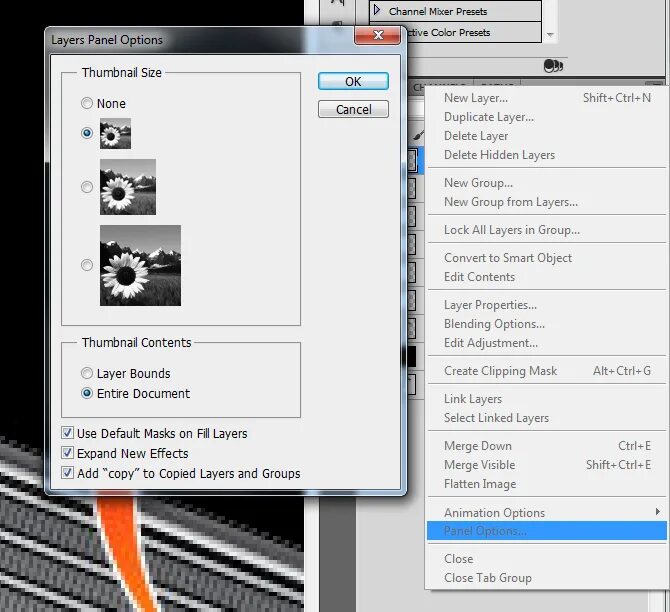The width and height of the screenshot is (670, 612).
Task: Select Delete Hidden Layers entry
Action: coord(547,155)
